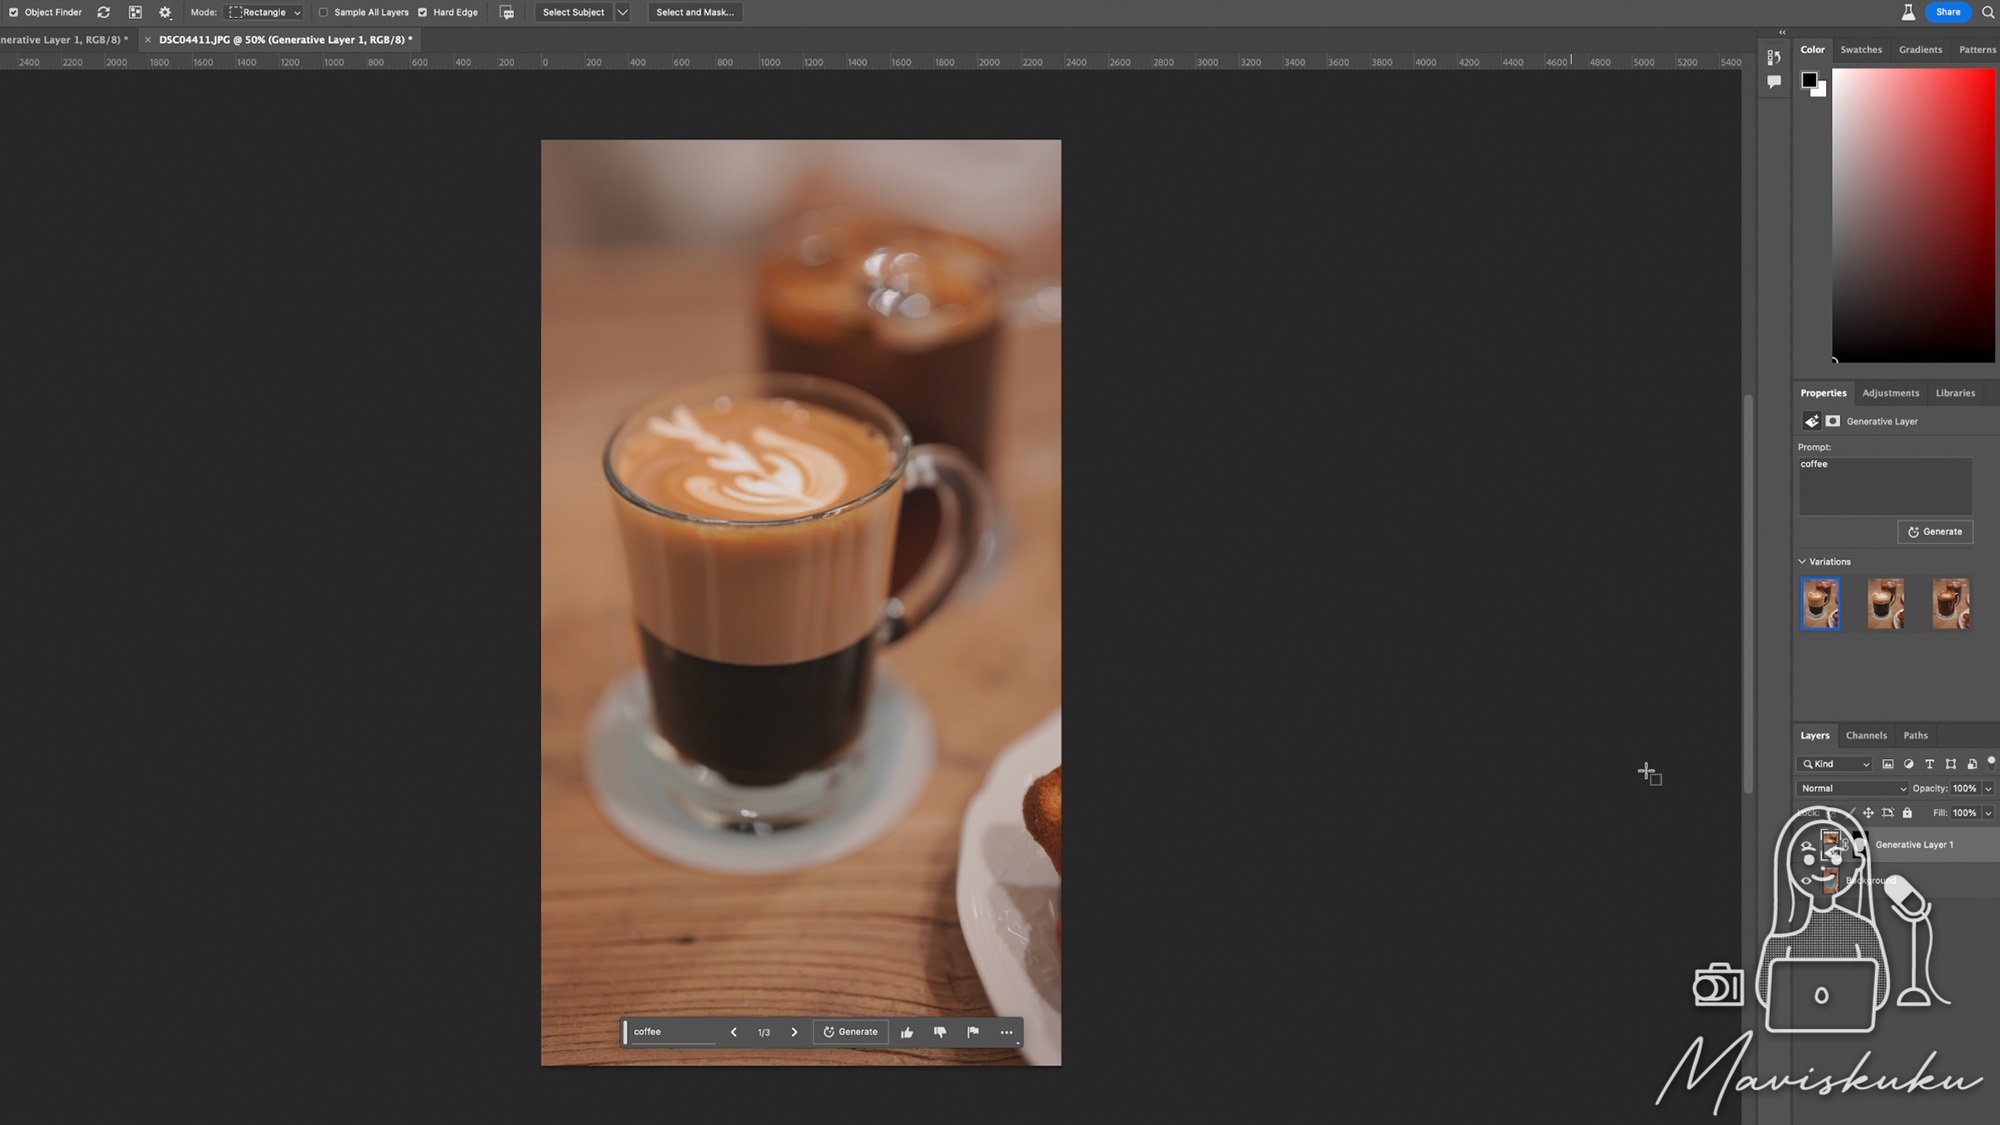Click the search magnifier icon top right
This screenshot has width=2000, height=1125.
[1988, 12]
